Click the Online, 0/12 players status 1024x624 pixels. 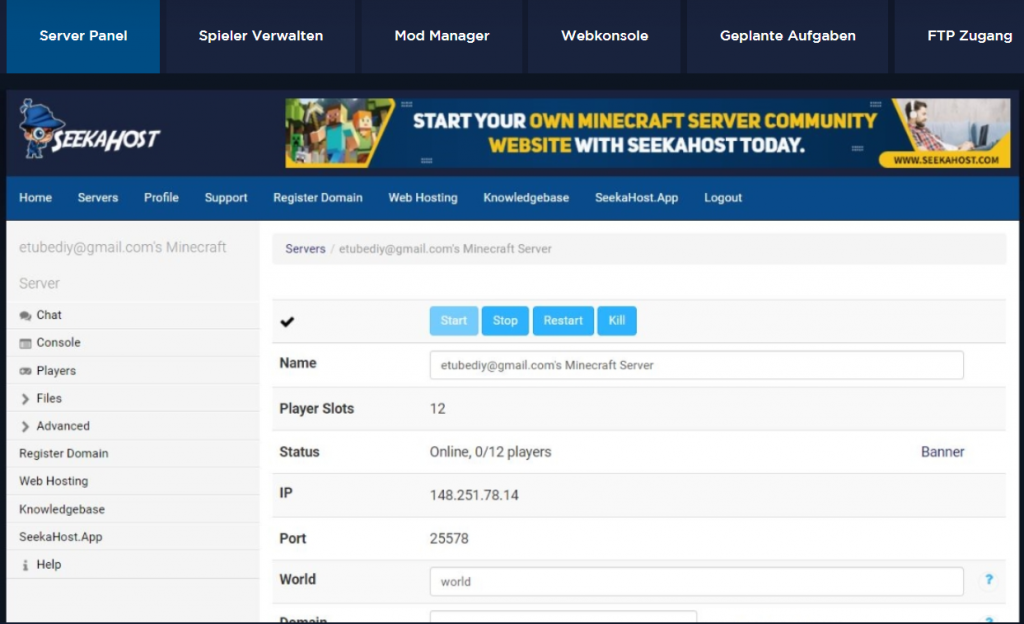[490, 452]
